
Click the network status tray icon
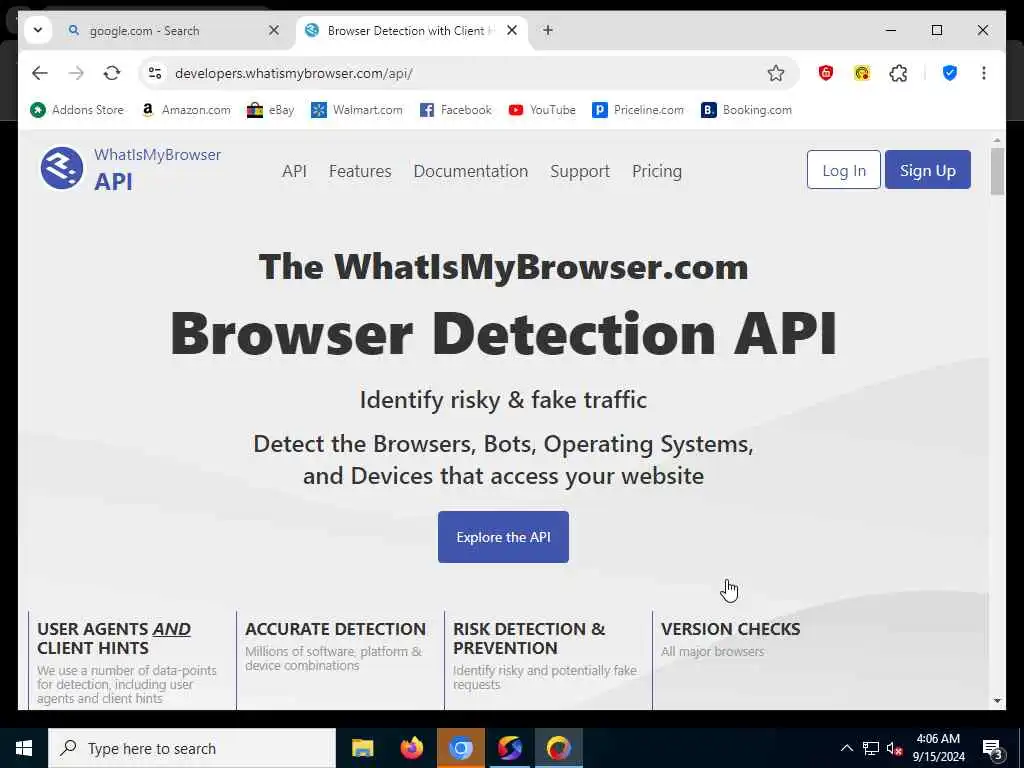coord(871,748)
